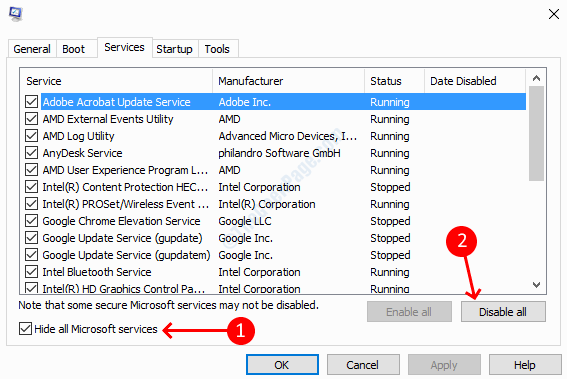Uncheck Google Chrome Elevation Service checkbox
The image size is (567, 379).
coord(31,221)
